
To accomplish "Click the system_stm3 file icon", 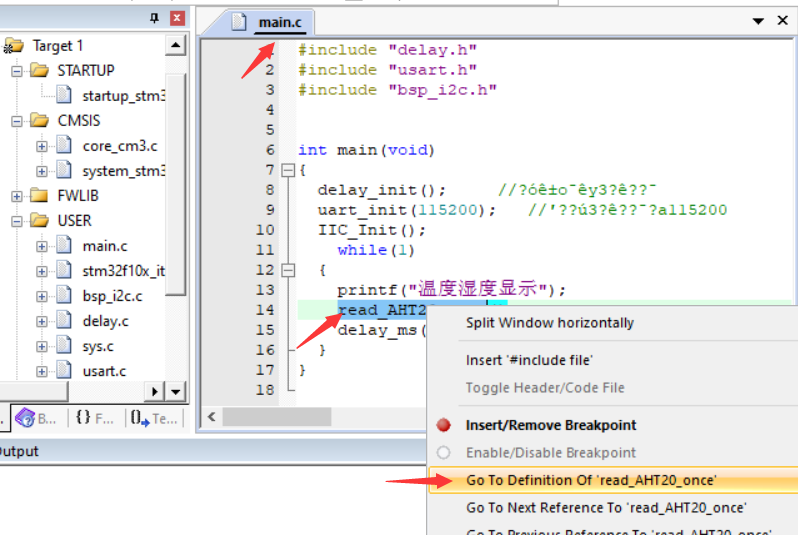I will click(x=64, y=170).
